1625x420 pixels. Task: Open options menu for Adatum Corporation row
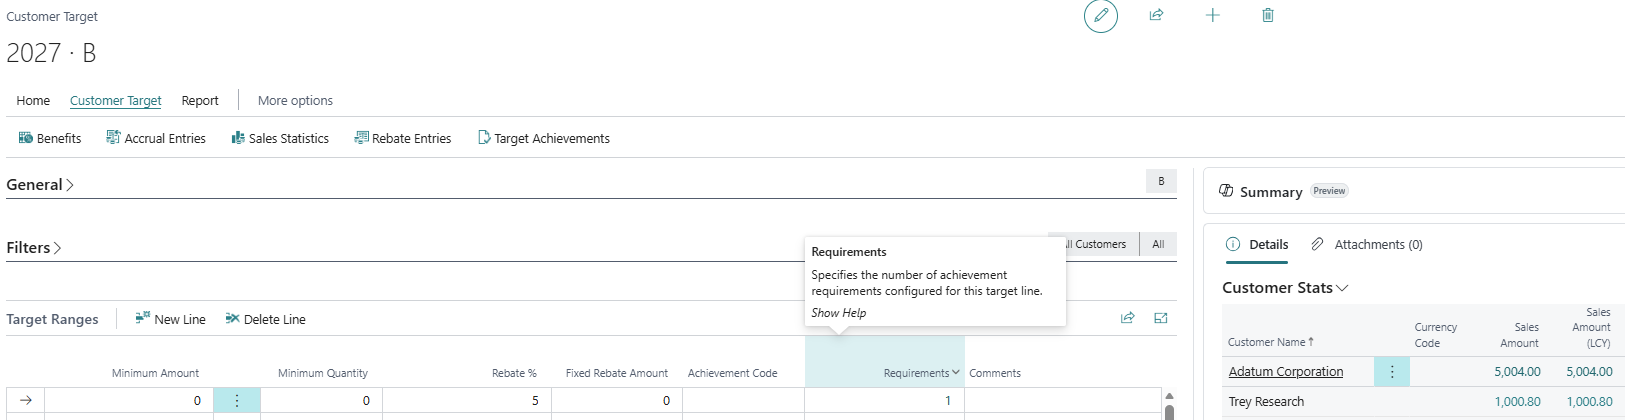point(1392,371)
